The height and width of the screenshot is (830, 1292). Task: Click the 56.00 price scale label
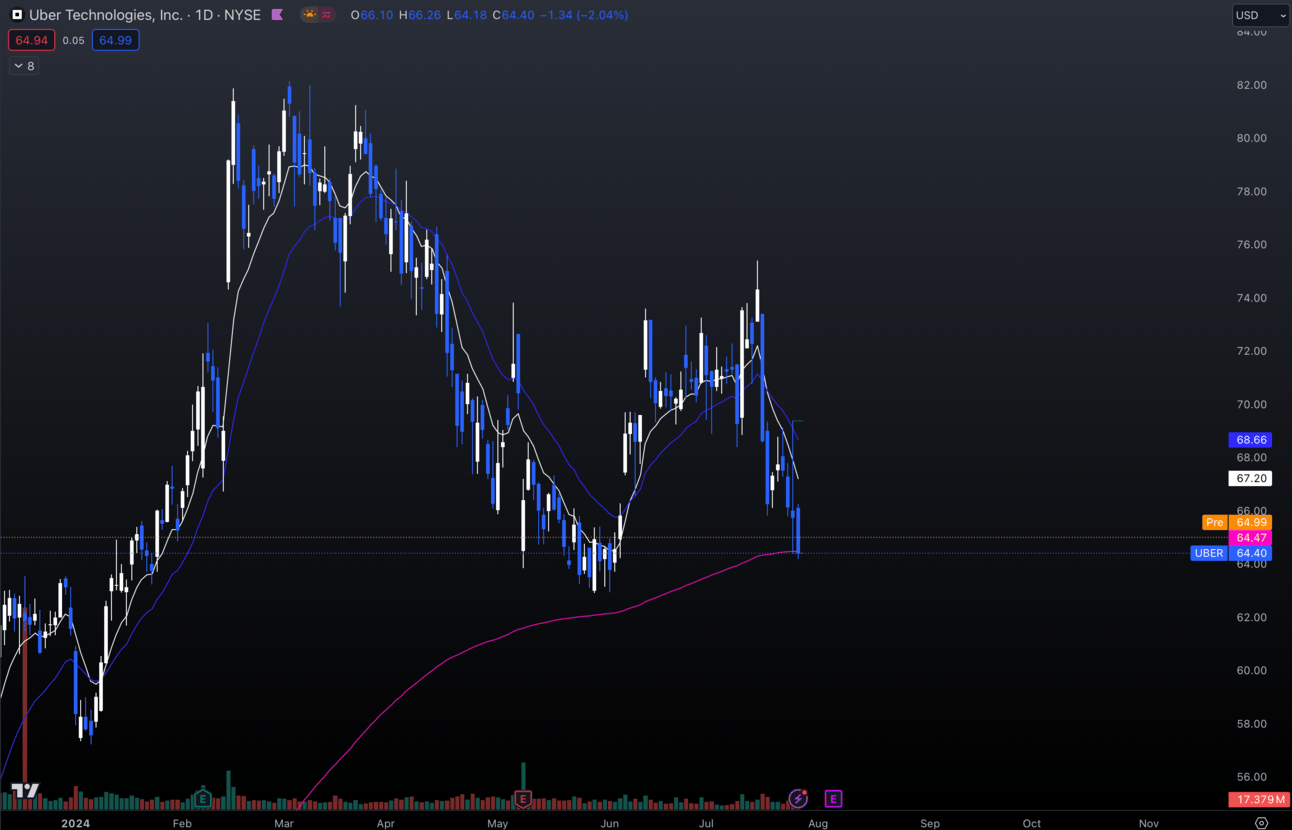[1252, 777]
